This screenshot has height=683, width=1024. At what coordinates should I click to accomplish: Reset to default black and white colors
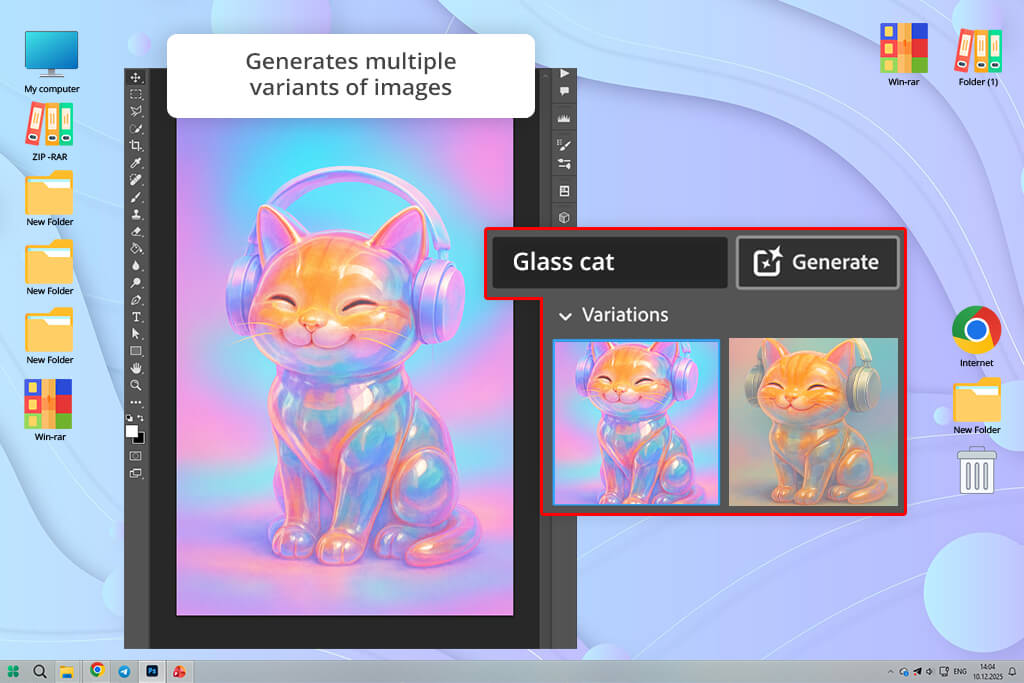(x=129, y=418)
